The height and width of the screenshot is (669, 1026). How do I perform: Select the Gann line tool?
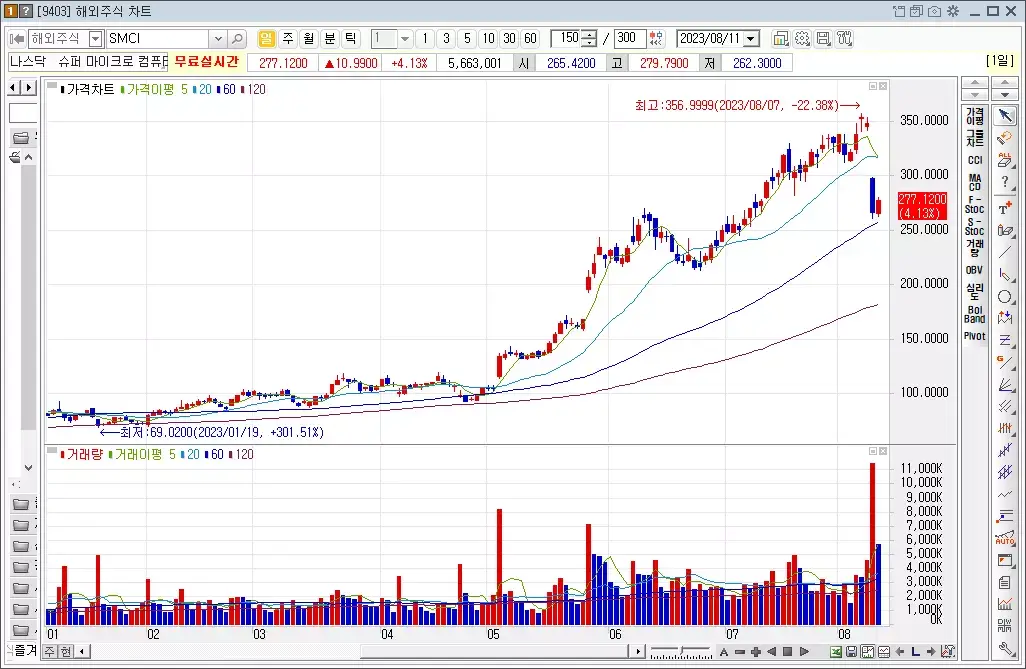pyautogui.click(x=1005, y=362)
